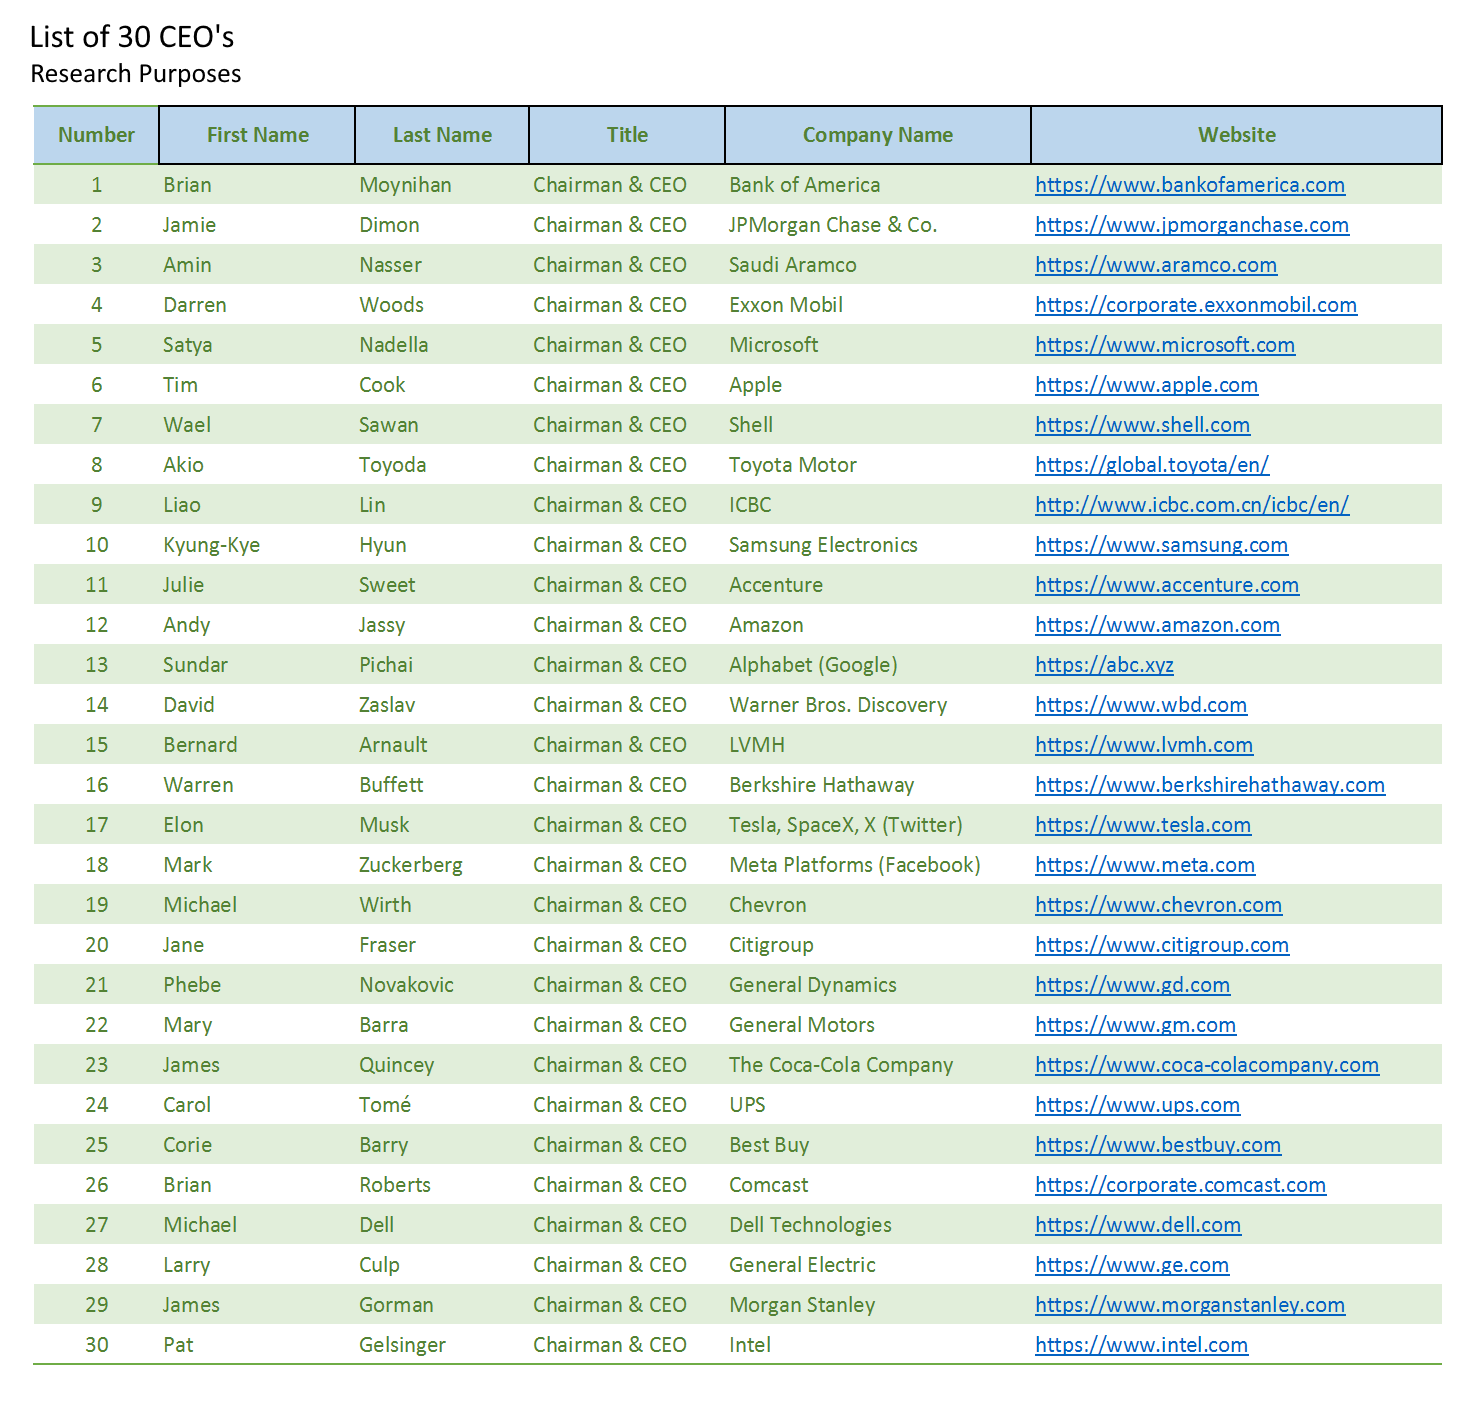Click the berkshirehathaway.com link
This screenshot has height=1410, width=1471.
point(1210,785)
